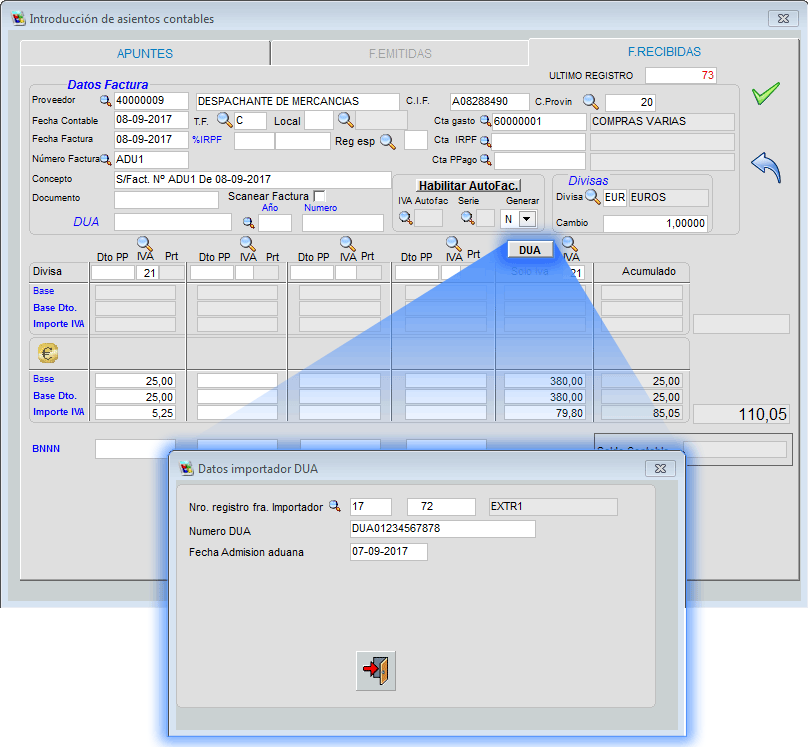Open DUA lookup magnifier beside Año field
Viewport: 808px width, 747px height.
tap(248, 223)
